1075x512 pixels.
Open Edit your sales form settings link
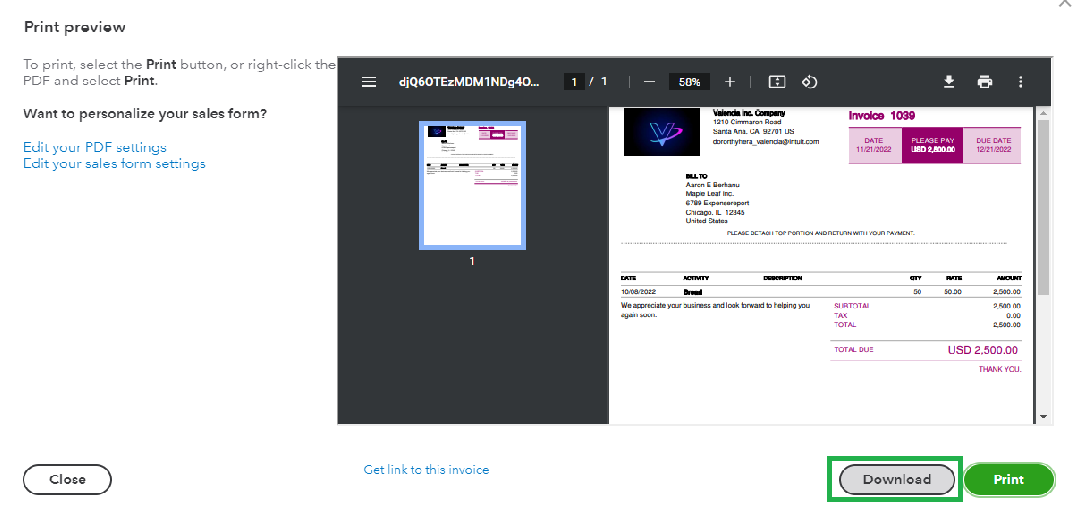pyautogui.click(x=114, y=164)
